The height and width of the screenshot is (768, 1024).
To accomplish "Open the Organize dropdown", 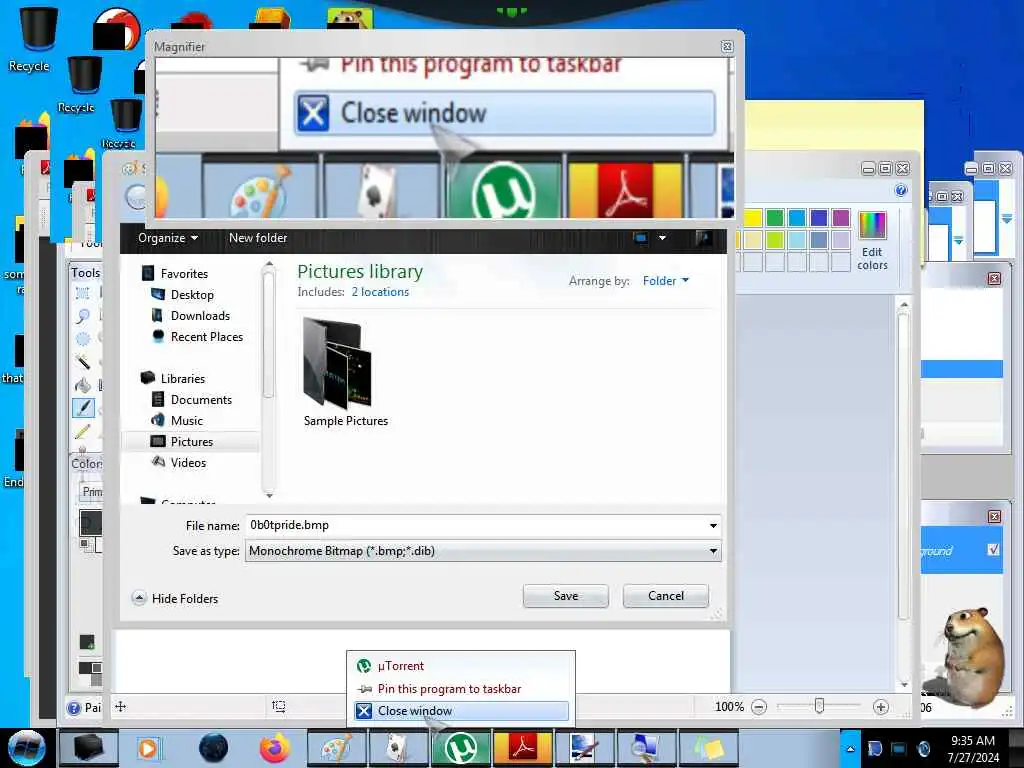I will pyautogui.click(x=168, y=238).
